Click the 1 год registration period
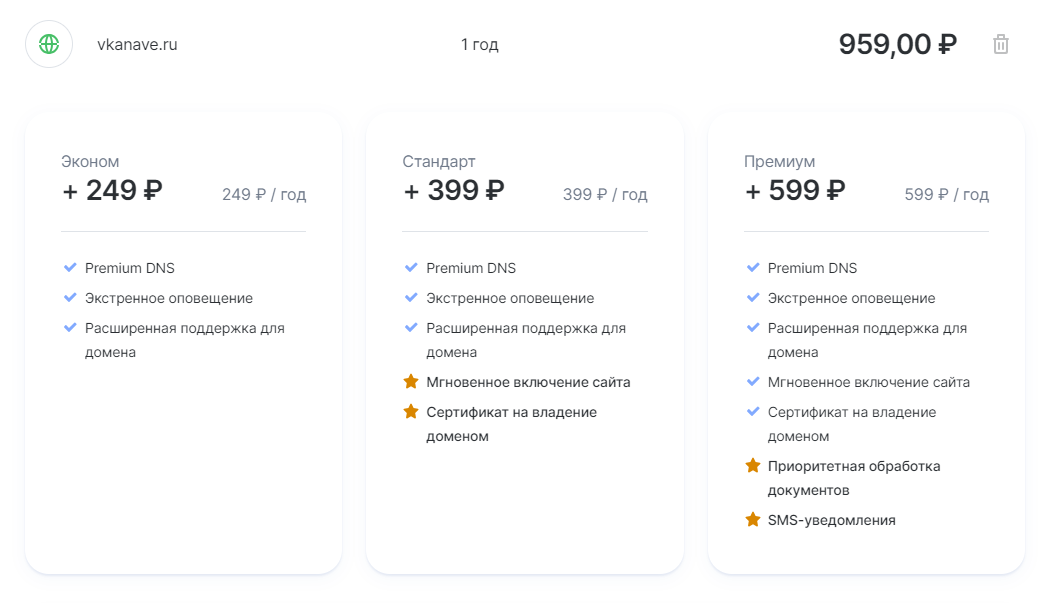The width and height of the screenshot is (1052, 603). coord(480,44)
